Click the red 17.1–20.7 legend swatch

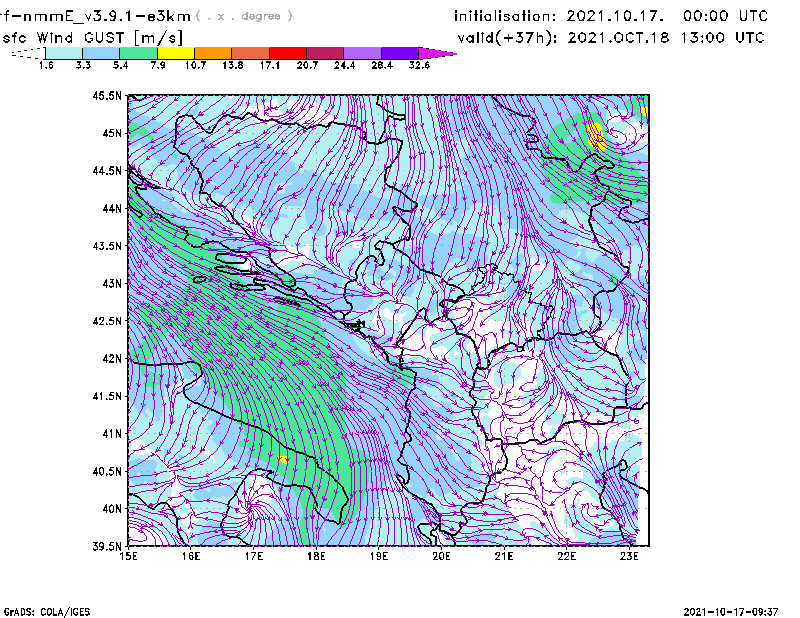click(288, 53)
